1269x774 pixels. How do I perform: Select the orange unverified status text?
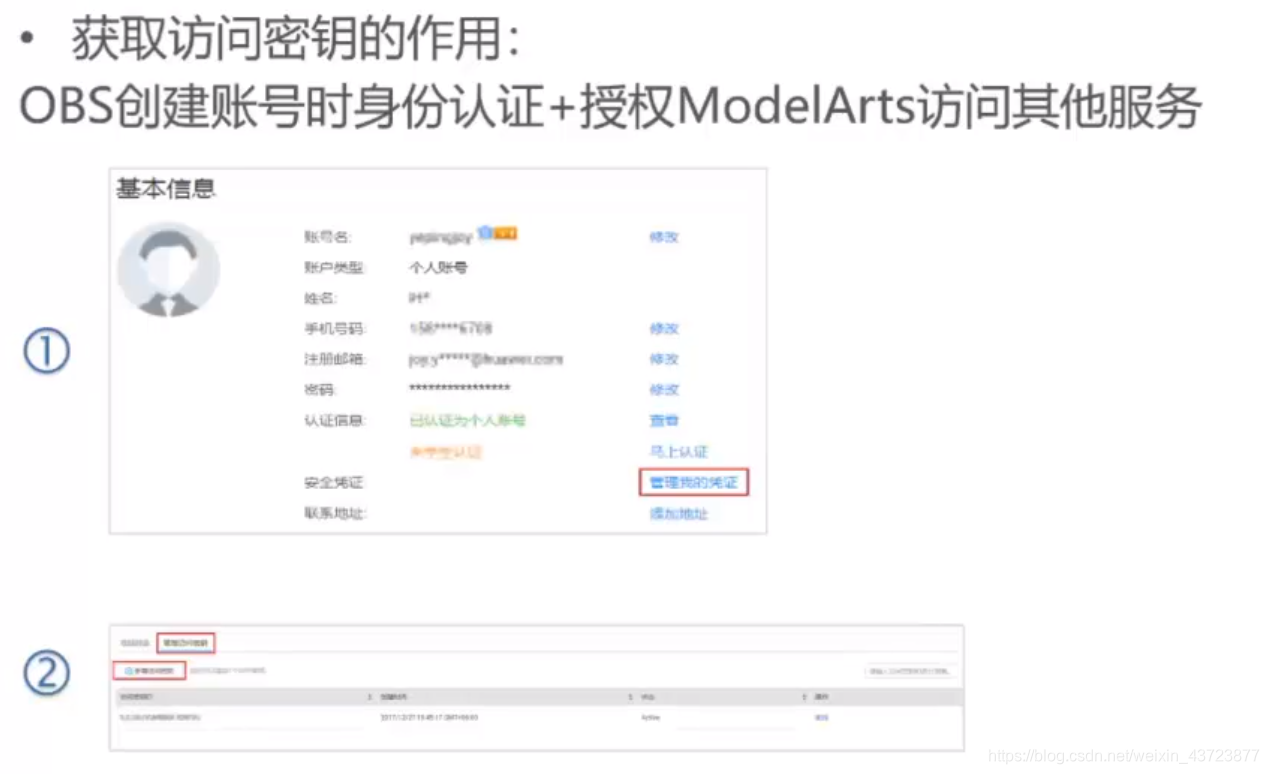[x=446, y=452]
